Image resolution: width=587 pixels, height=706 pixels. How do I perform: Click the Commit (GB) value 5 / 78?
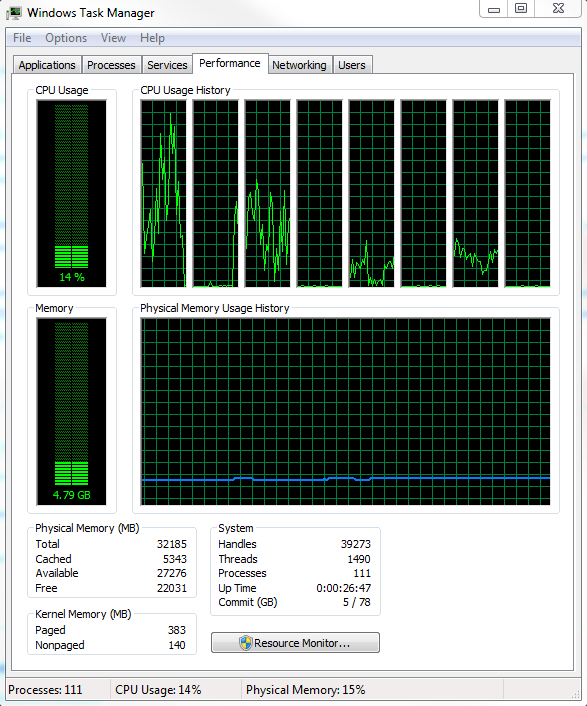point(357,602)
